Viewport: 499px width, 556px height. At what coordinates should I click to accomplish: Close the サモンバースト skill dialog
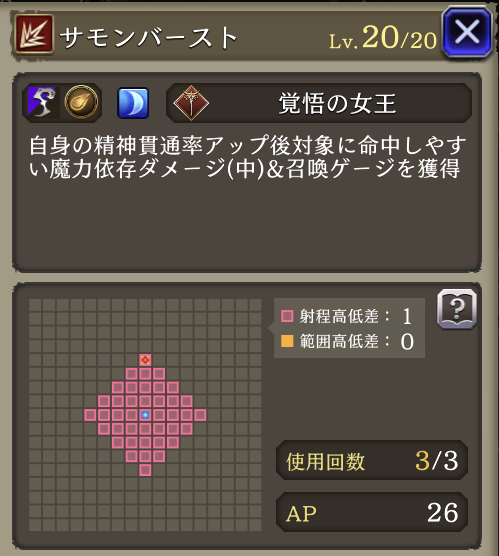467,32
